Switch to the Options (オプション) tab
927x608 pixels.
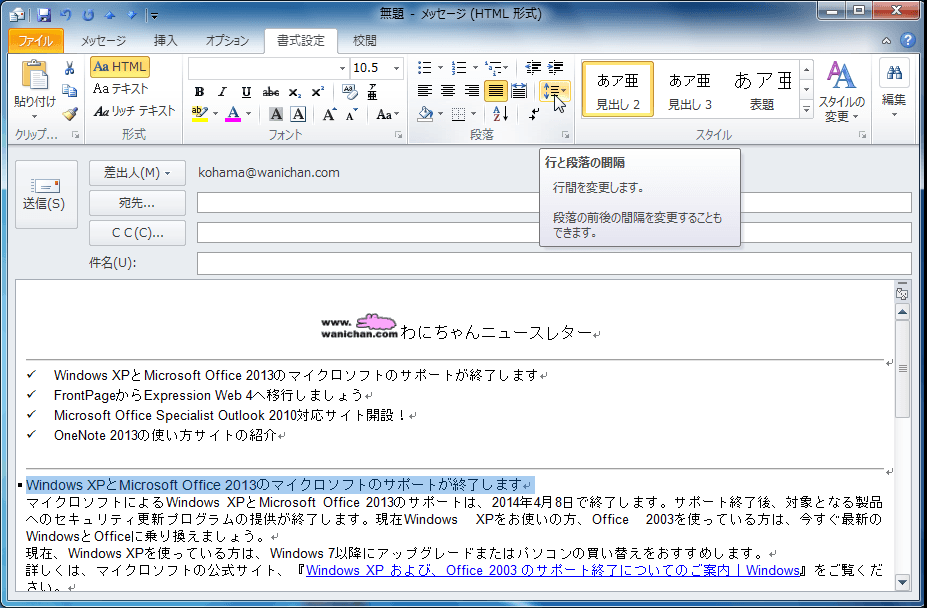pos(227,40)
